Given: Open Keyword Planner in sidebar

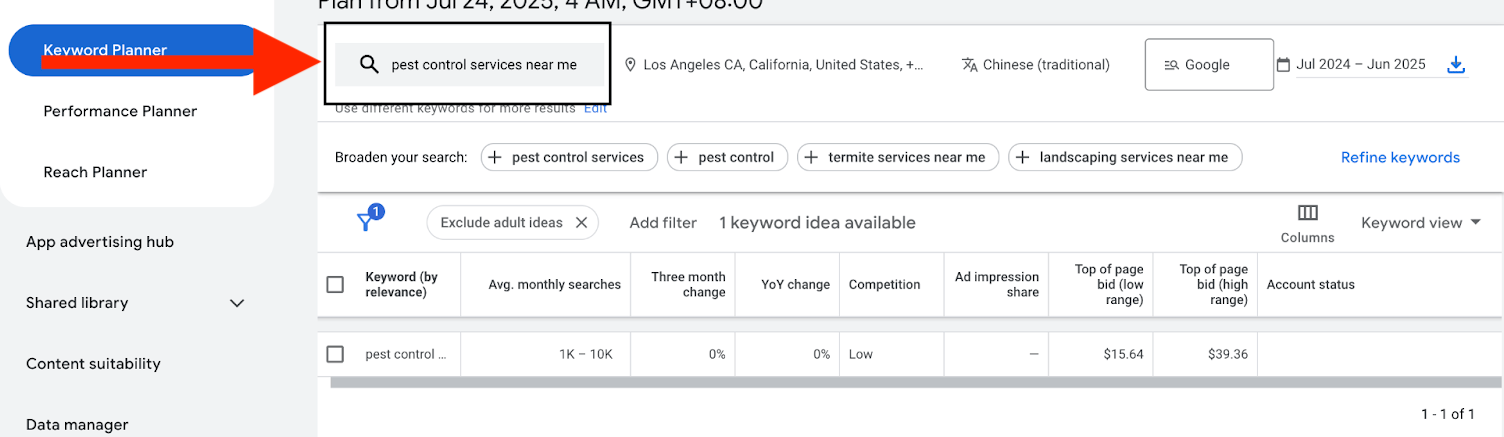Looking at the screenshot, I should (x=136, y=50).
